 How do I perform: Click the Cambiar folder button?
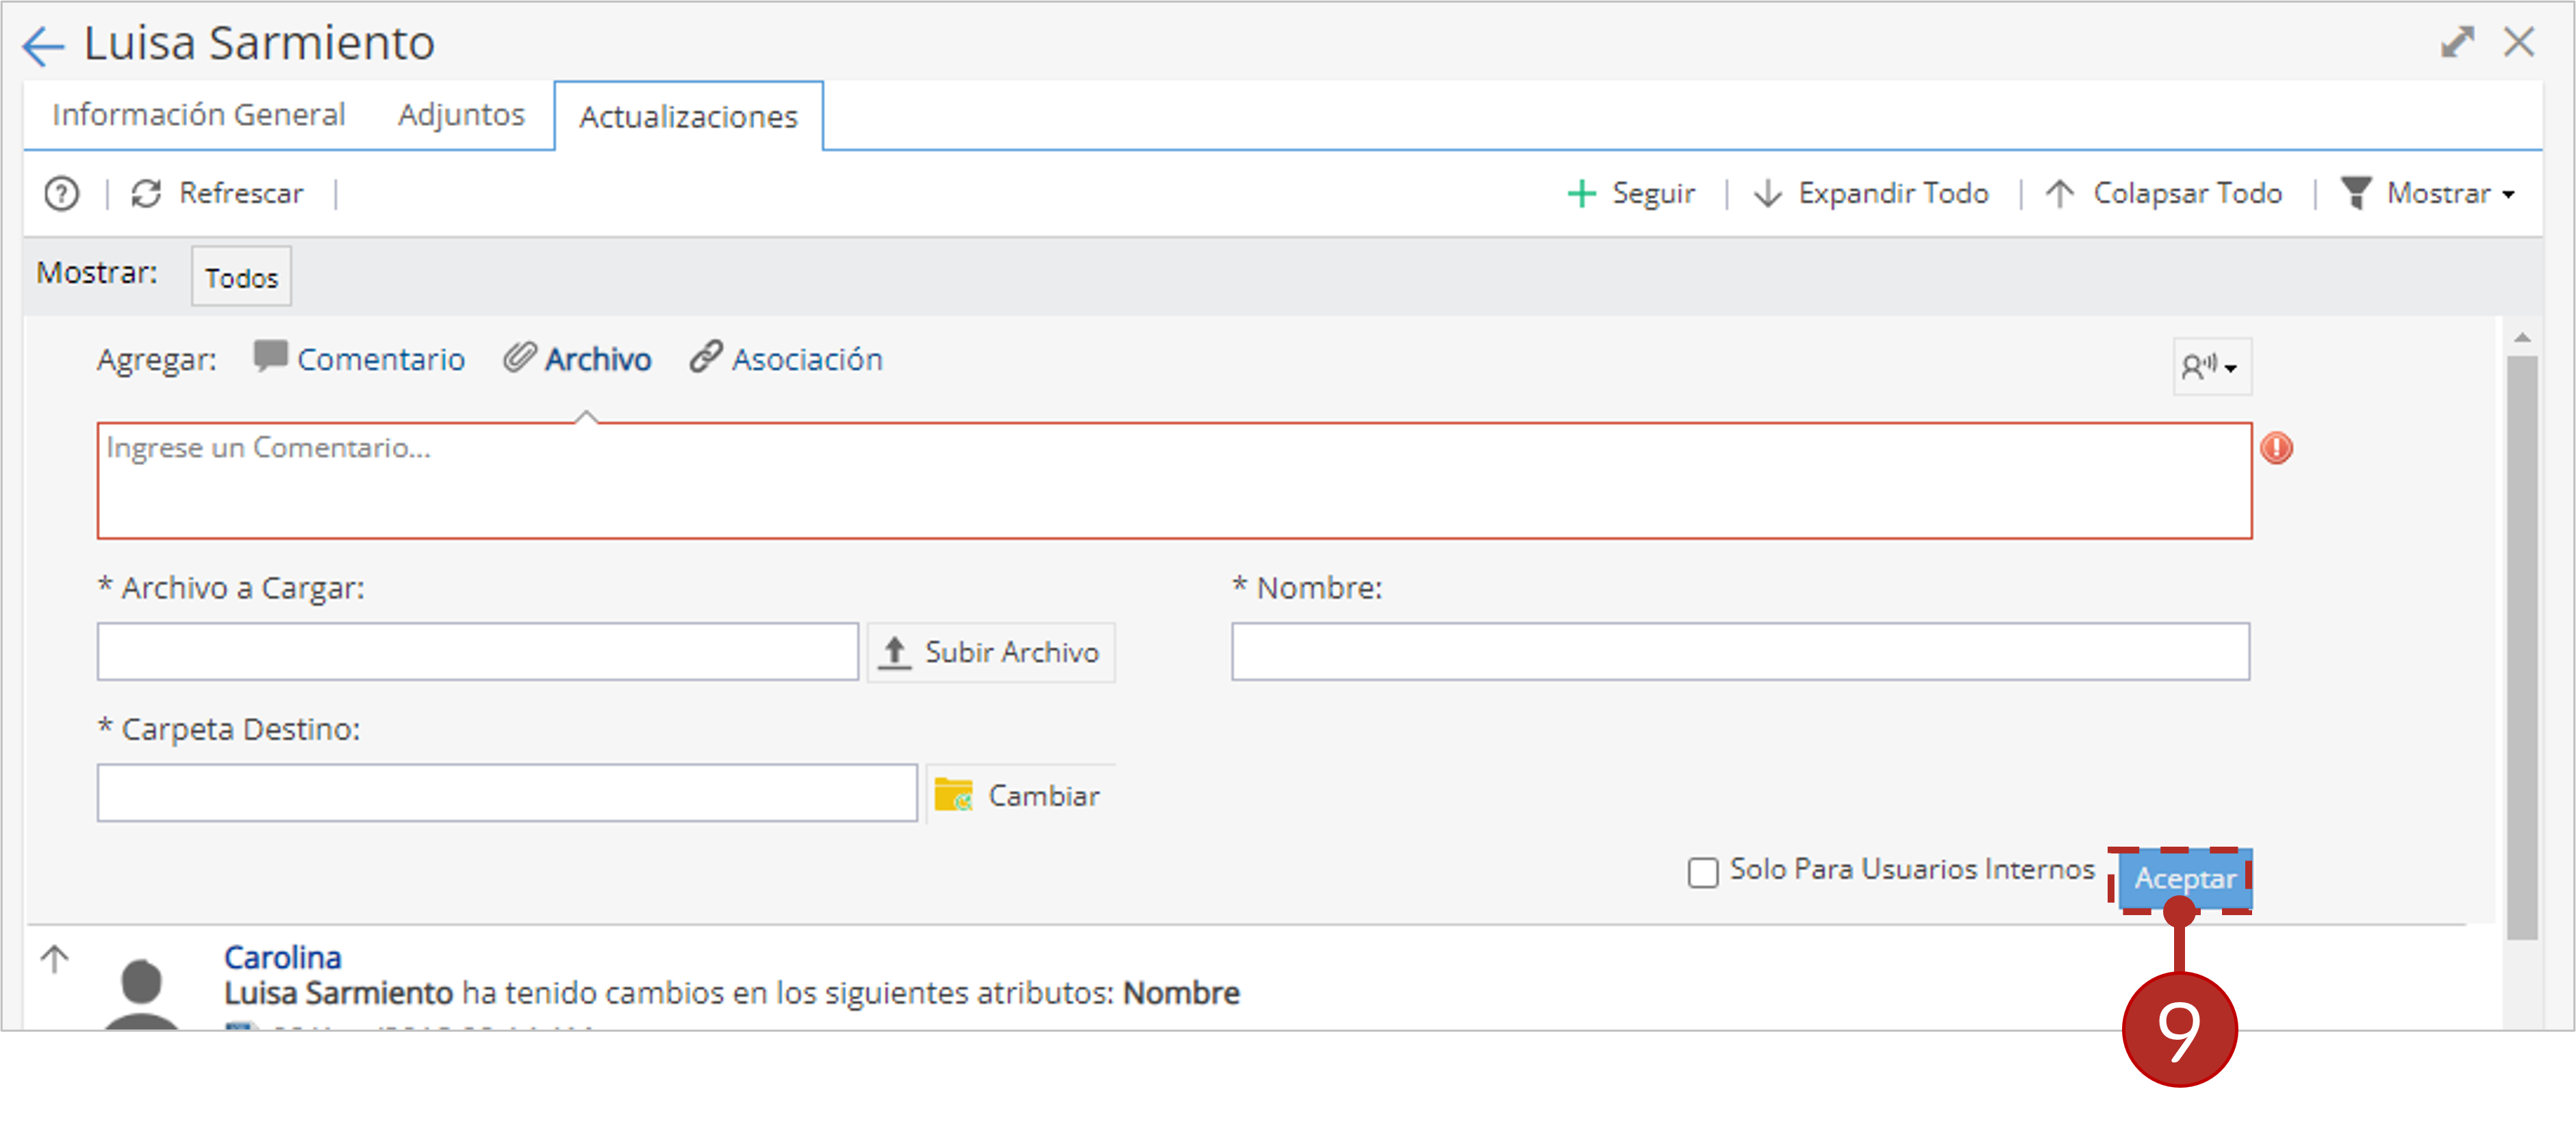[x=1020, y=796]
